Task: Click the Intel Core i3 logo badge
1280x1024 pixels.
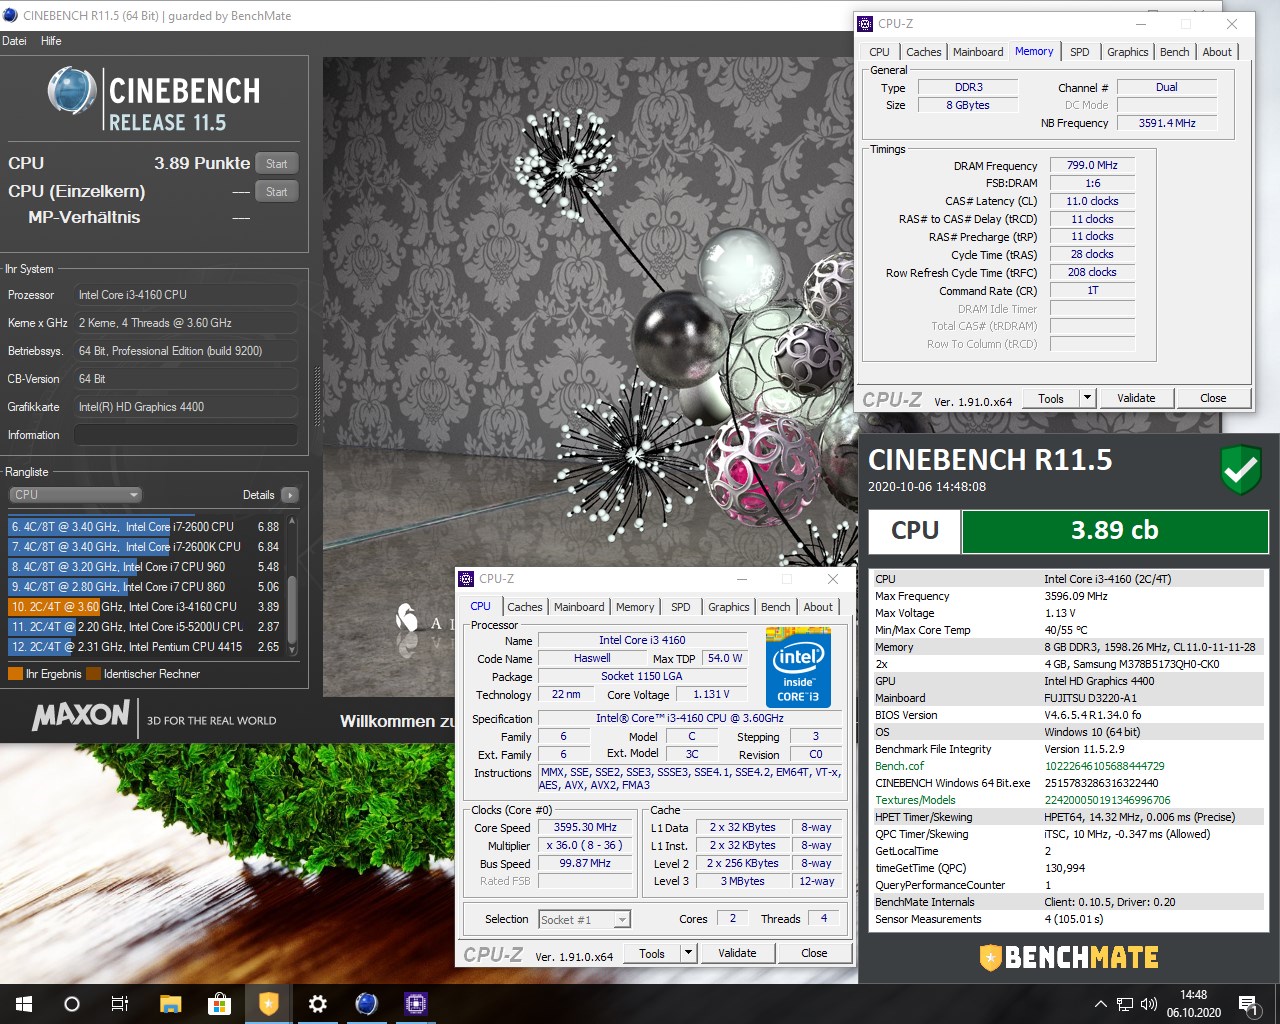Action: pyautogui.click(x=798, y=667)
